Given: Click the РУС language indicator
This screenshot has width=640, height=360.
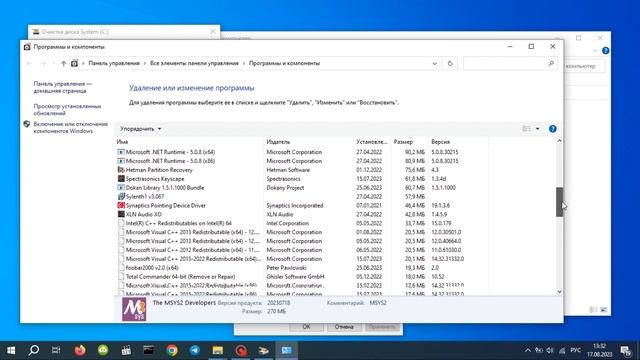Looking at the screenshot, I should coord(576,350).
